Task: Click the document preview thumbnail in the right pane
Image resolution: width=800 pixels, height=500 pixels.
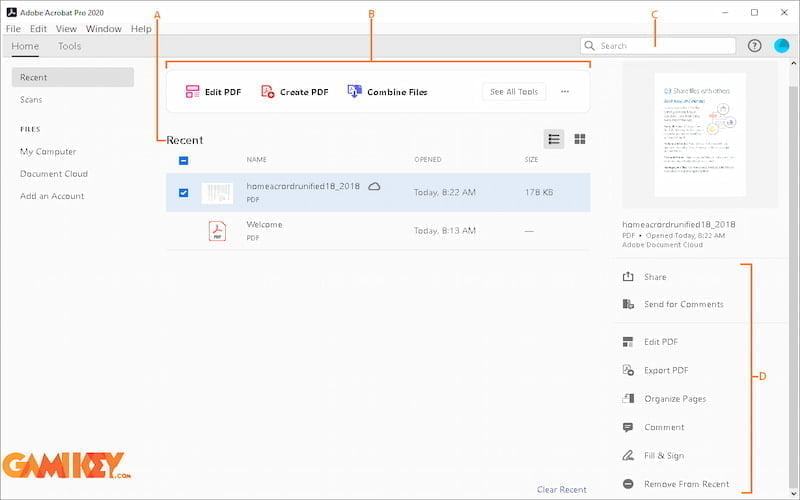Action: [700, 135]
